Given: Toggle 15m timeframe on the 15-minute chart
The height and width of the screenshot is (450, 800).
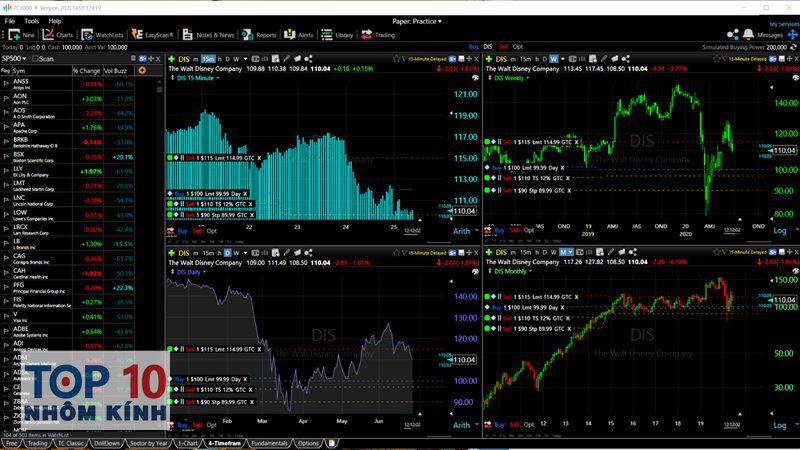Looking at the screenshot, I should click(208, 59).
